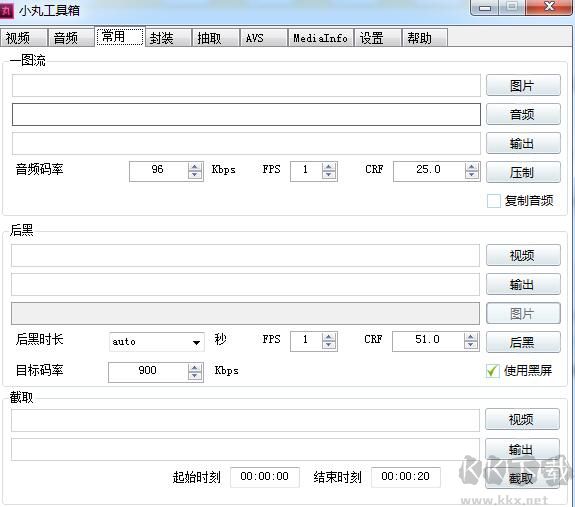The image size is (575, 507).
Task: Click the 压制 button
Action: [x=523, y=172]
